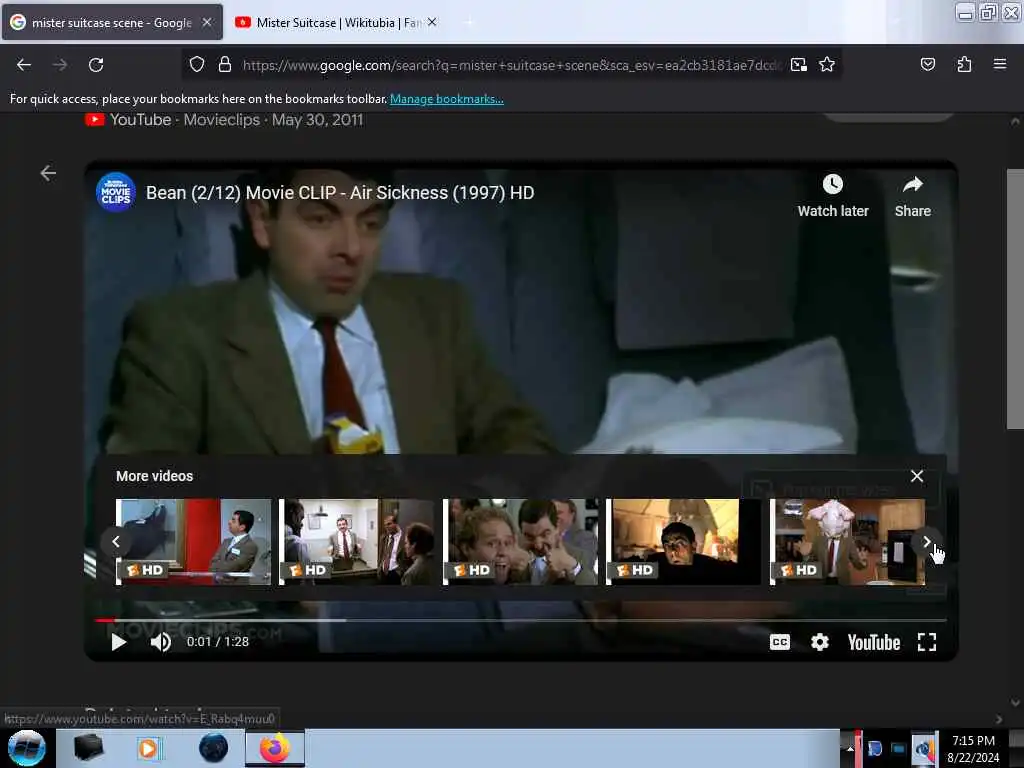Enter fullscreen with the fullscreen icon
Viewport: 1024px width, 768px height.
tap(927, 642)
